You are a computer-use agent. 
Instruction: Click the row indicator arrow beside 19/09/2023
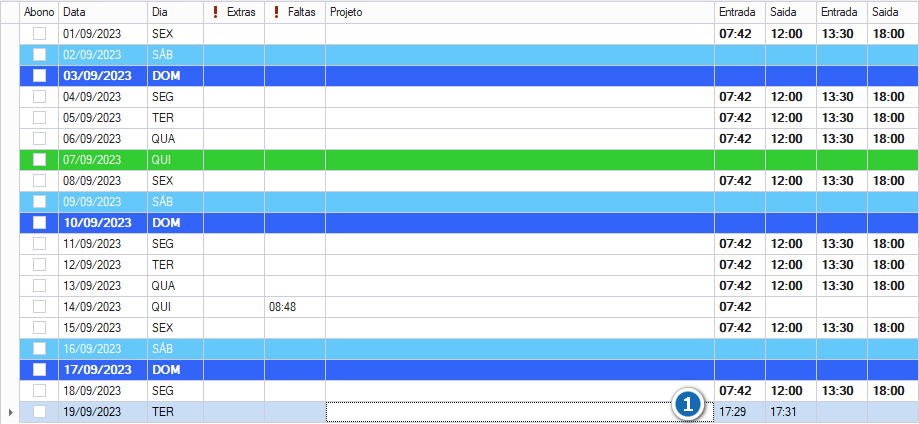[x=10, y=412]
